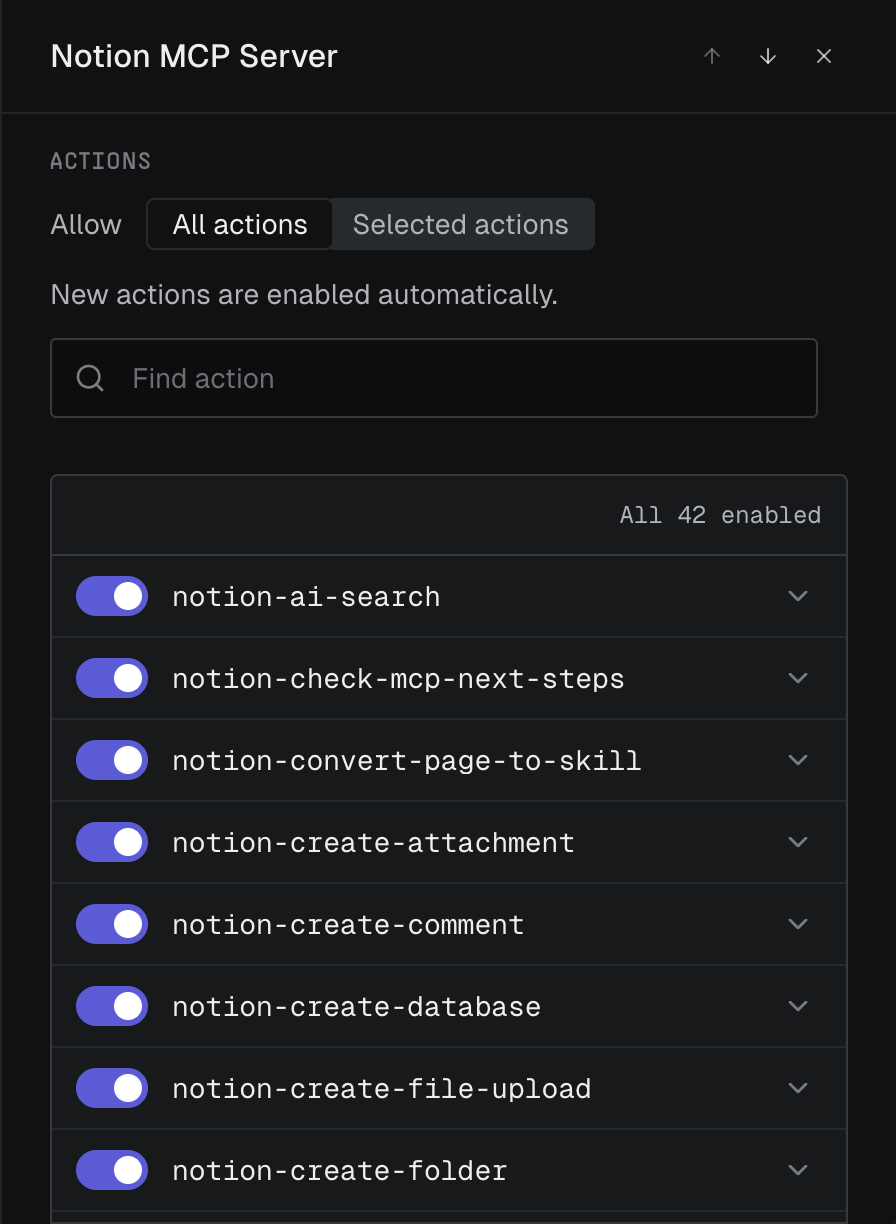Viewport: 896px width, 1224px height.
Task: Click the notion-create-folder label
Action: (340, 1171)
